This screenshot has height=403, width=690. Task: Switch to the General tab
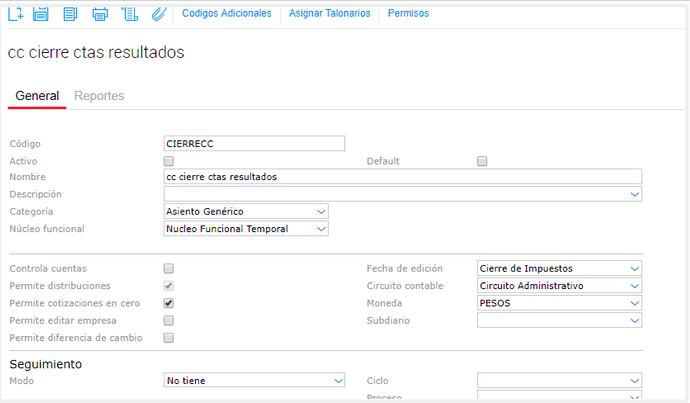[x=37, y=95]
